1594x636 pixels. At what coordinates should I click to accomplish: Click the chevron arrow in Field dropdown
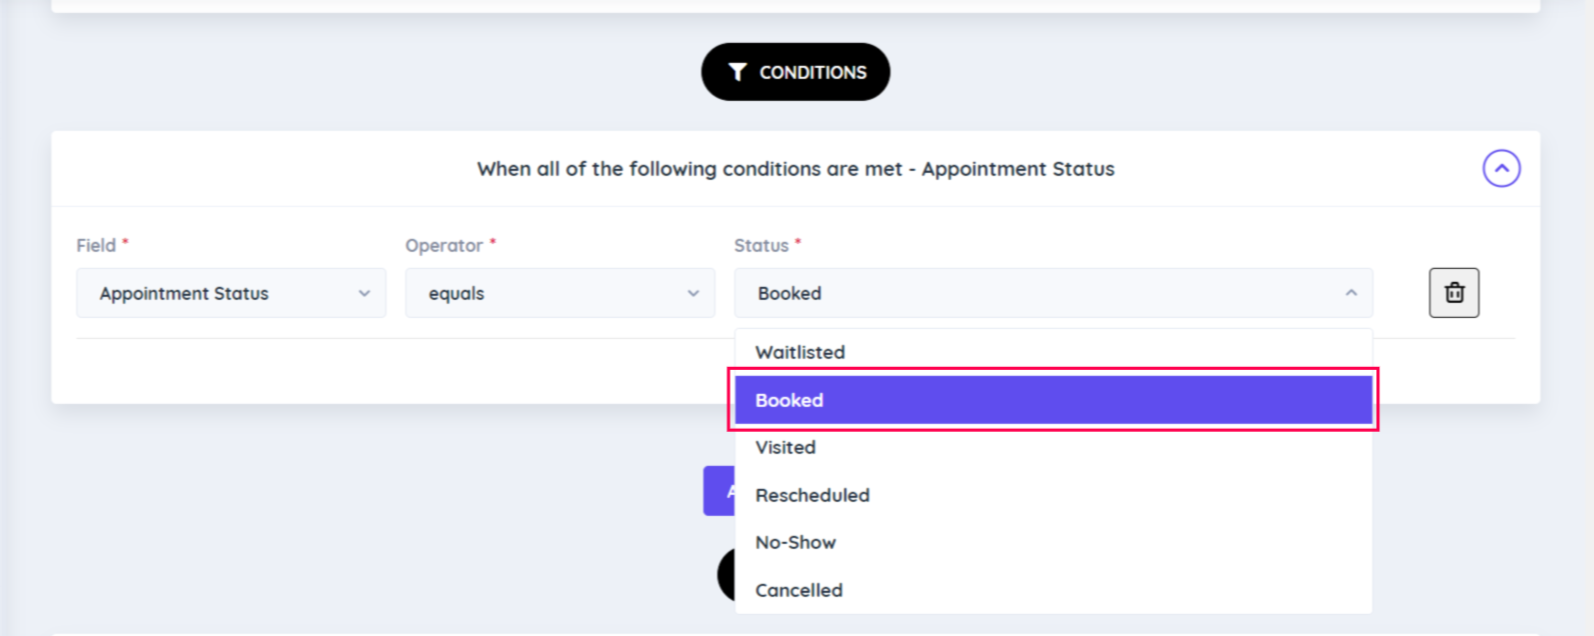[364, 293]
